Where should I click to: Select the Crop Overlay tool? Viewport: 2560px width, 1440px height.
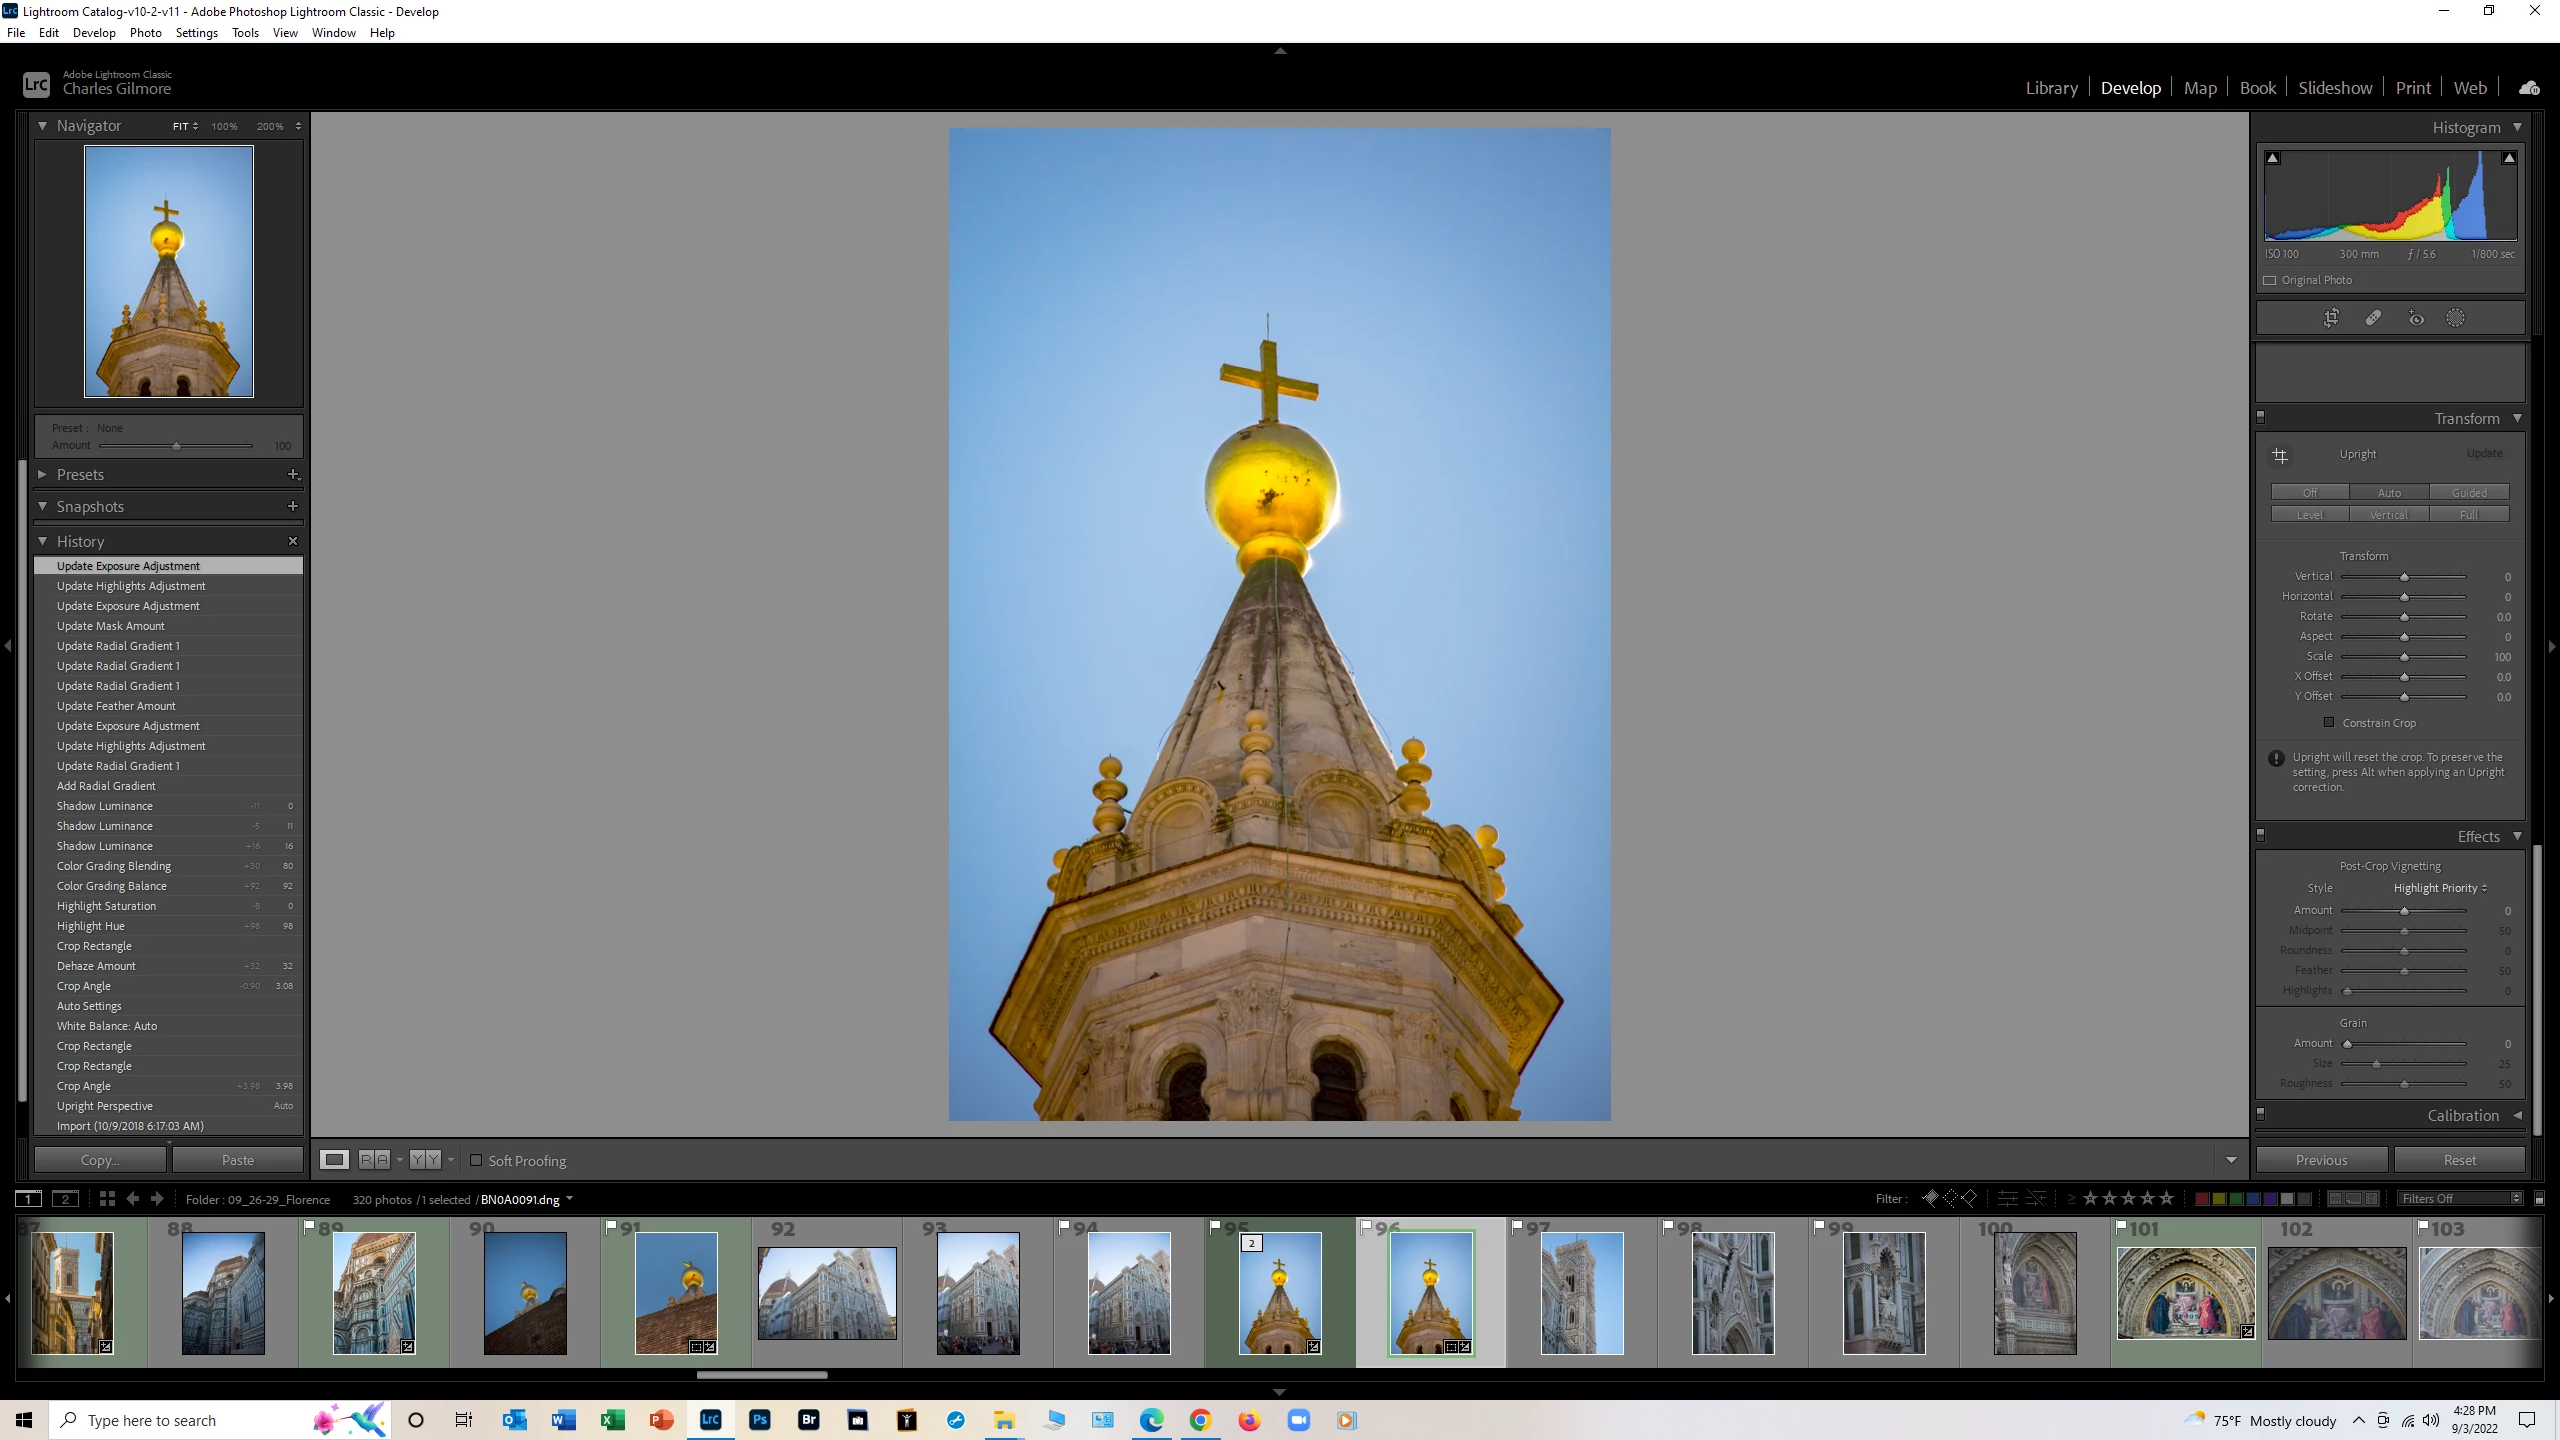pyautogui.click(x=2331, y=318)
